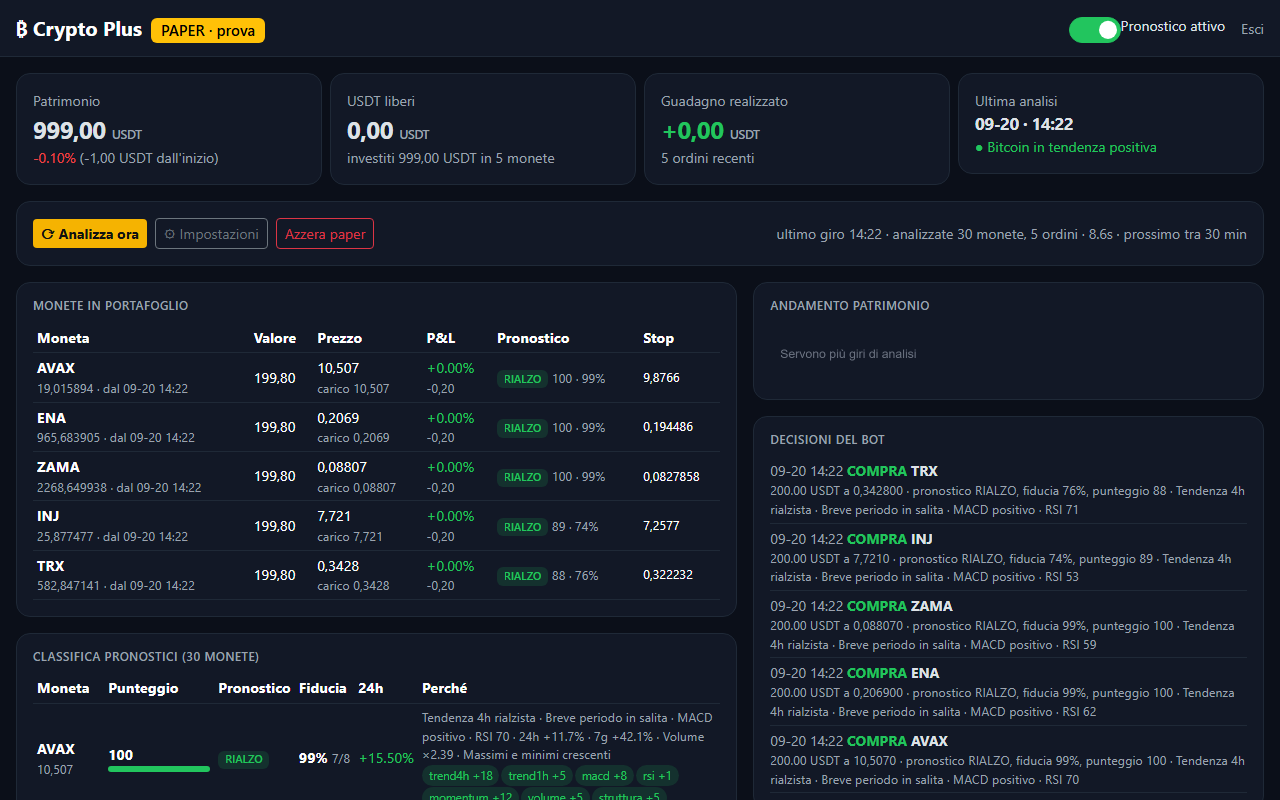Viewport: 1280px width, 800px height.
Task: Click the Esci logout link
Action: point(1252,29)
